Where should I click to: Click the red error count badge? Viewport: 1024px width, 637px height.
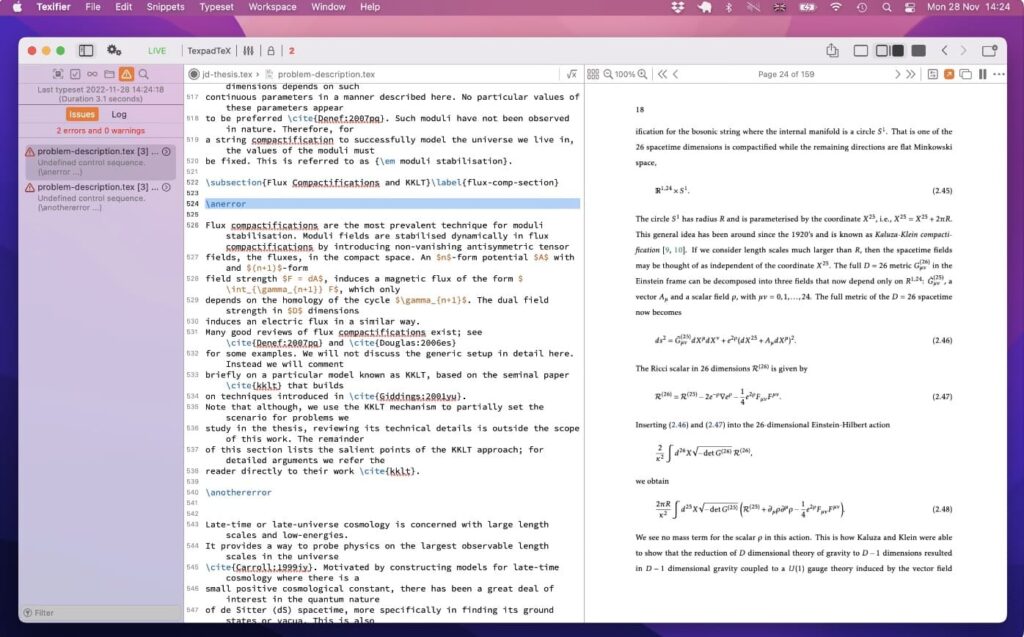(290, 49)
